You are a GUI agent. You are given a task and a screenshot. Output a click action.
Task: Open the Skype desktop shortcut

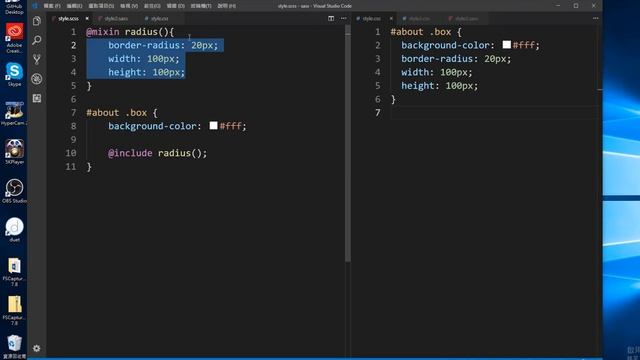point(14,74)
